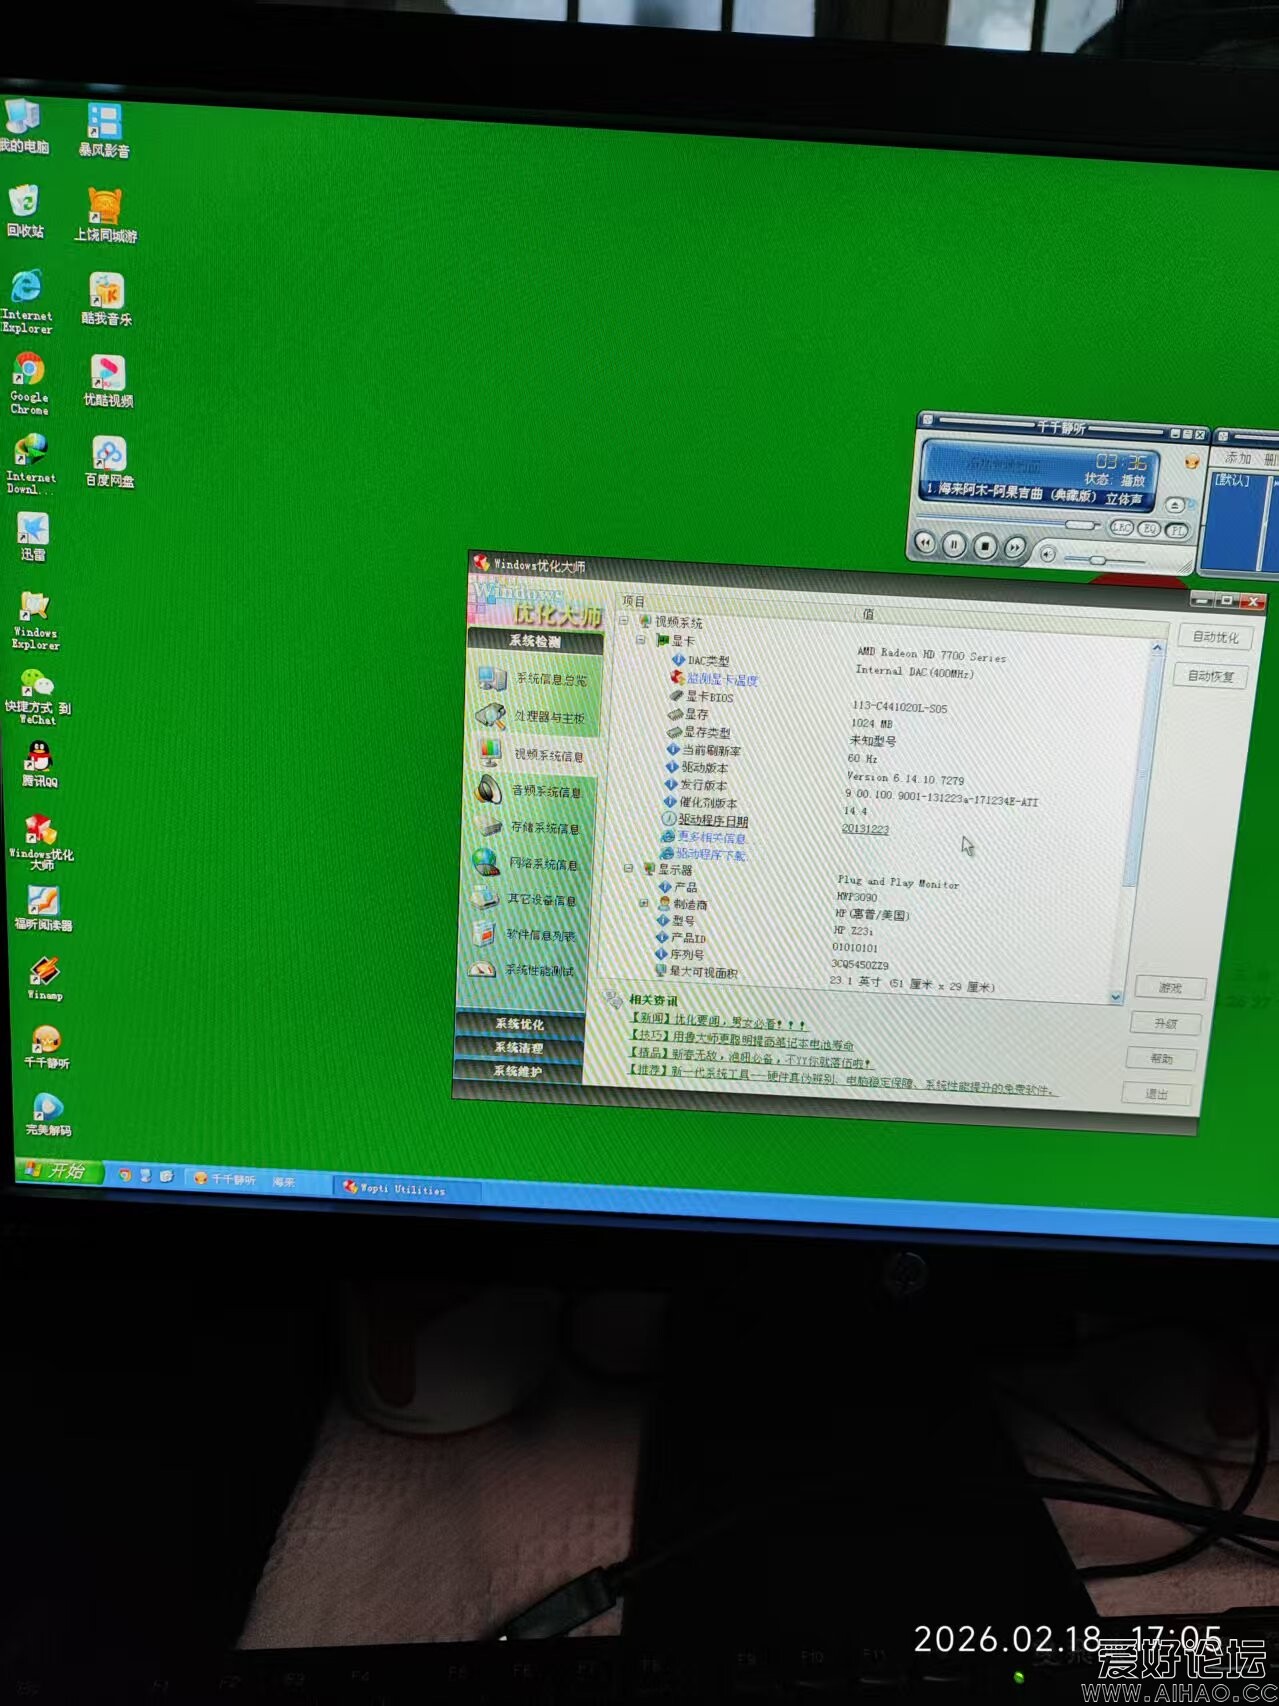The width and height of the screenshot is (1279, 1706).
Task: Switch to the 系统维护 section
Action: click(517, 1071)
